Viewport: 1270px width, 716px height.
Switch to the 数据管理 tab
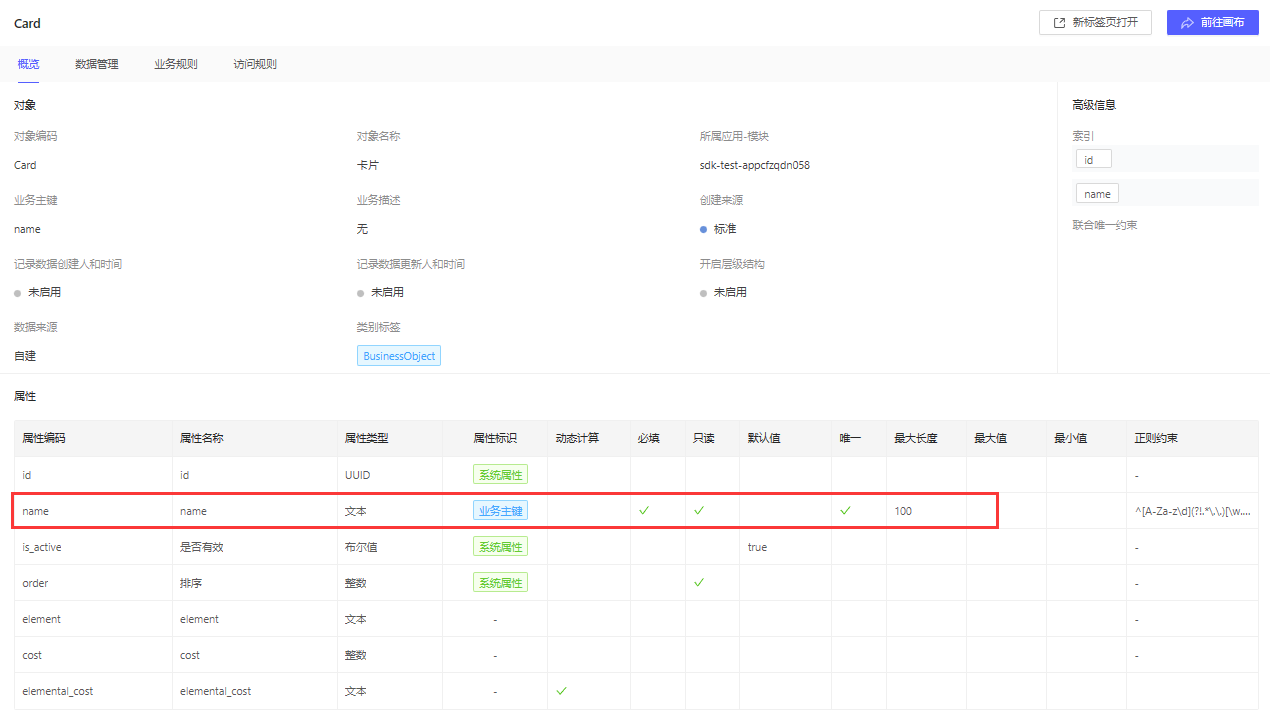[x=96, y=64]
